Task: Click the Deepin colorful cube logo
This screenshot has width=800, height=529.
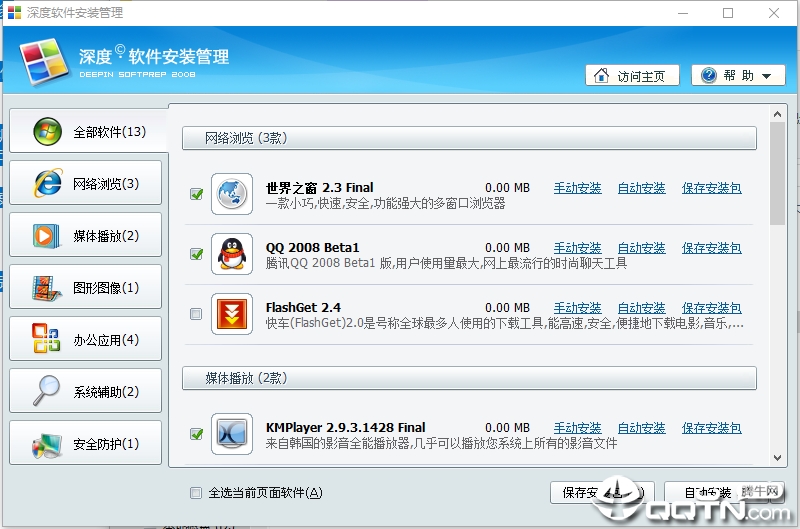Action: (44, 61)
